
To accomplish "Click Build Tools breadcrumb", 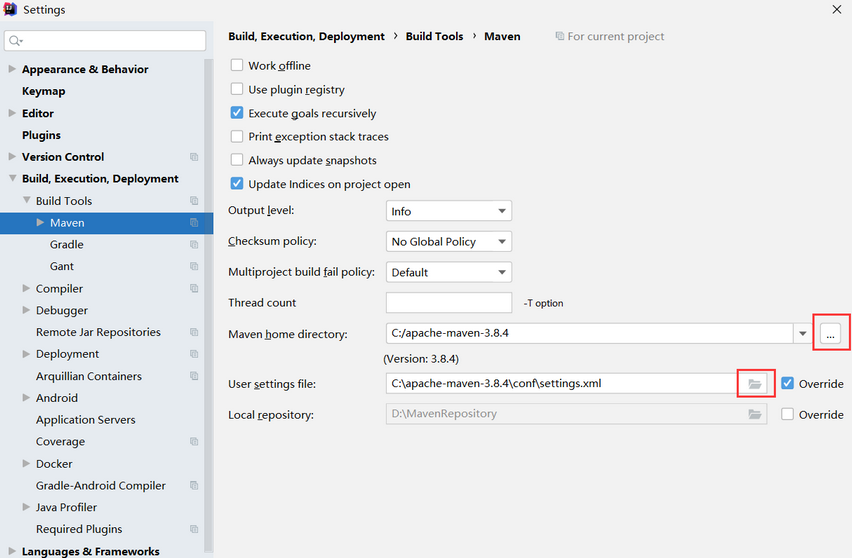I will pos(434,36).
